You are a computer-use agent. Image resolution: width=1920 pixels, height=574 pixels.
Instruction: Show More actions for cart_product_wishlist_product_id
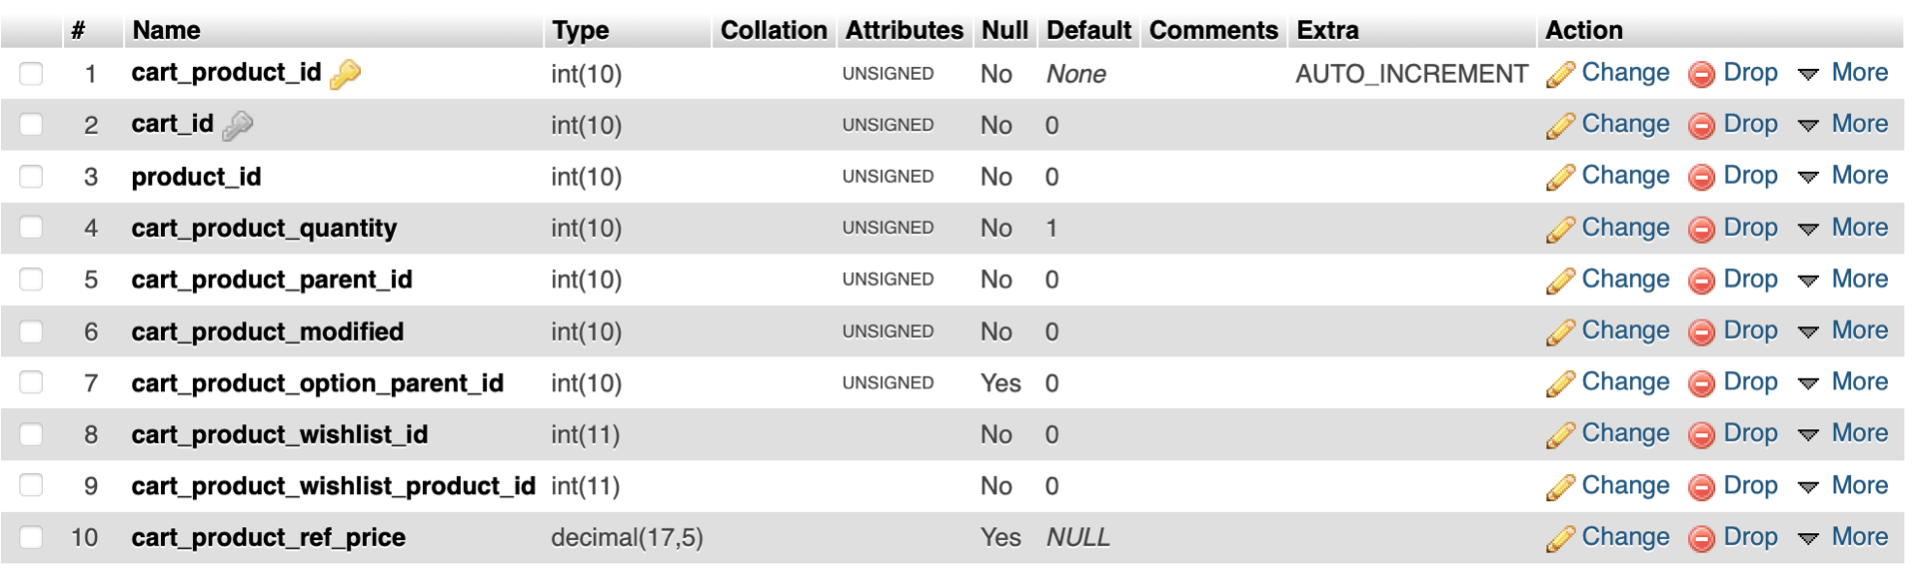click(x=1844, y=485)
